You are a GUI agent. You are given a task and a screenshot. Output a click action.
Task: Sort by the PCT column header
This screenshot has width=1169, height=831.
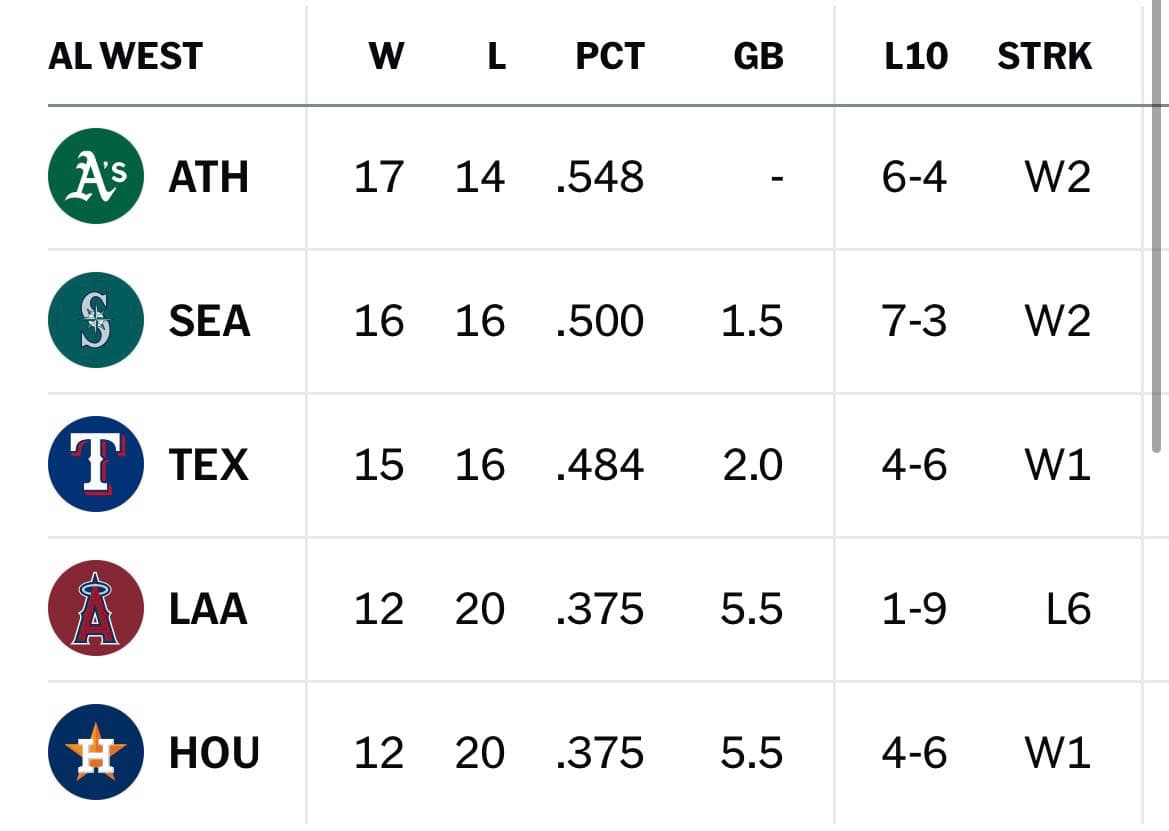click(610, 56)
